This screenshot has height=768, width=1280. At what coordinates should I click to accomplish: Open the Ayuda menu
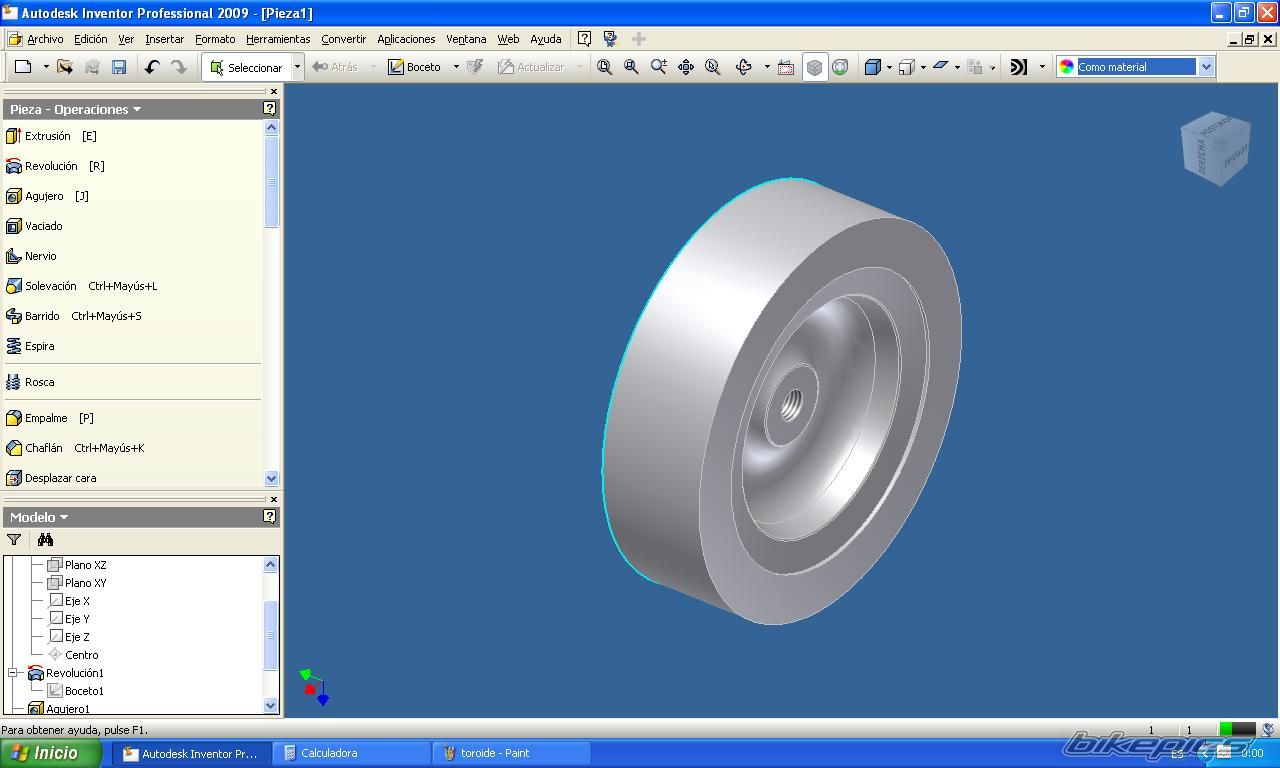click(x=545, y=39)
